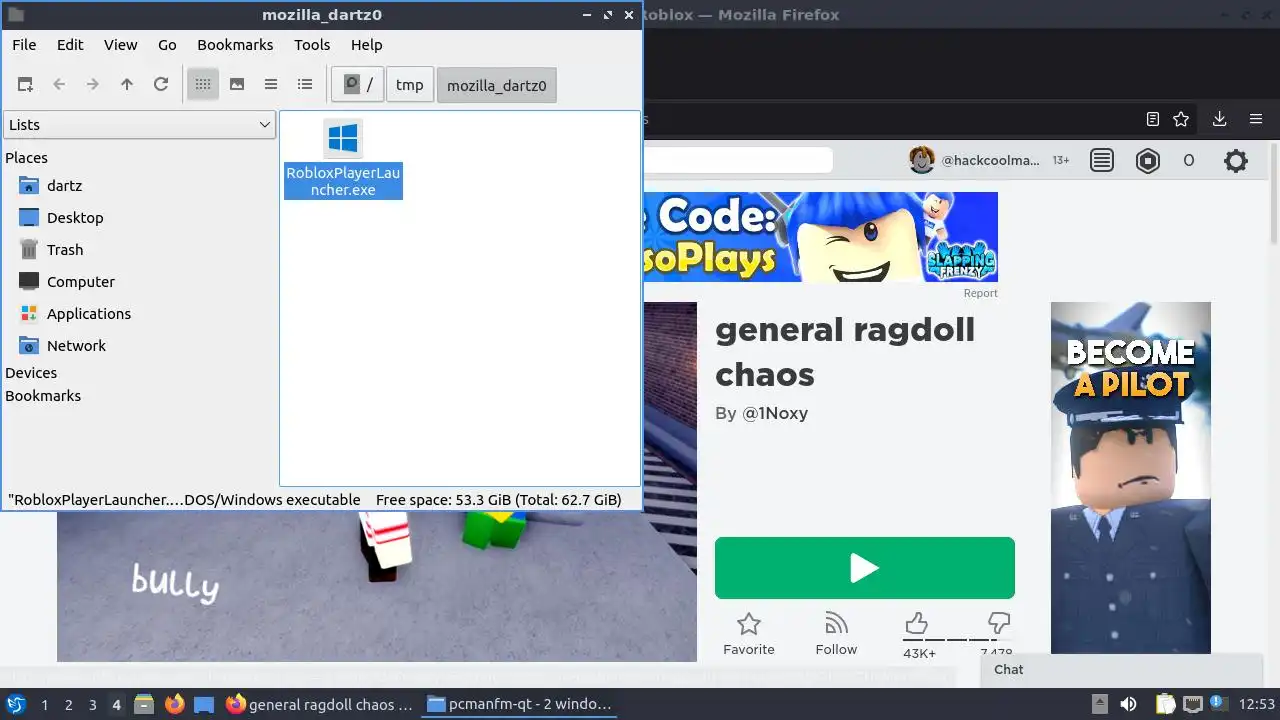Click the Roblox search field
1280x720 pixels.
[x=738, y=160]
